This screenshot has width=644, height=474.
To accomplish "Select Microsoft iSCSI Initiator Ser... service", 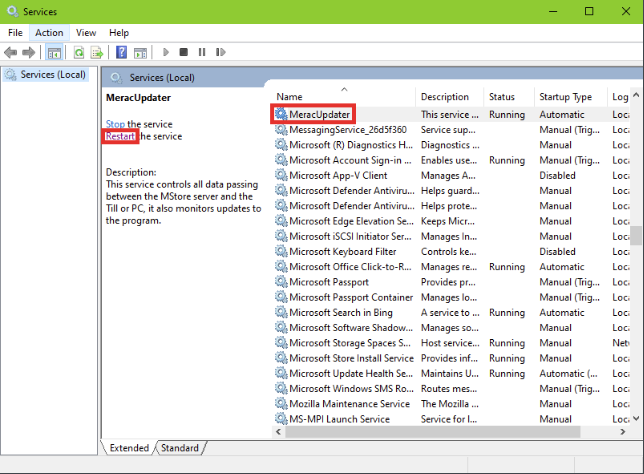I will point(451,236).
